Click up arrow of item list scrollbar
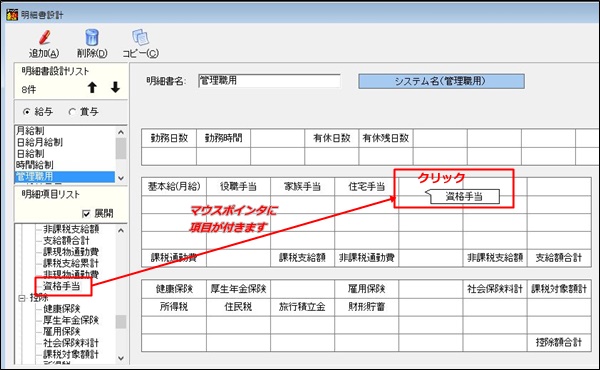The height and width of the screenshot is (370, 600). coord(121,230)
